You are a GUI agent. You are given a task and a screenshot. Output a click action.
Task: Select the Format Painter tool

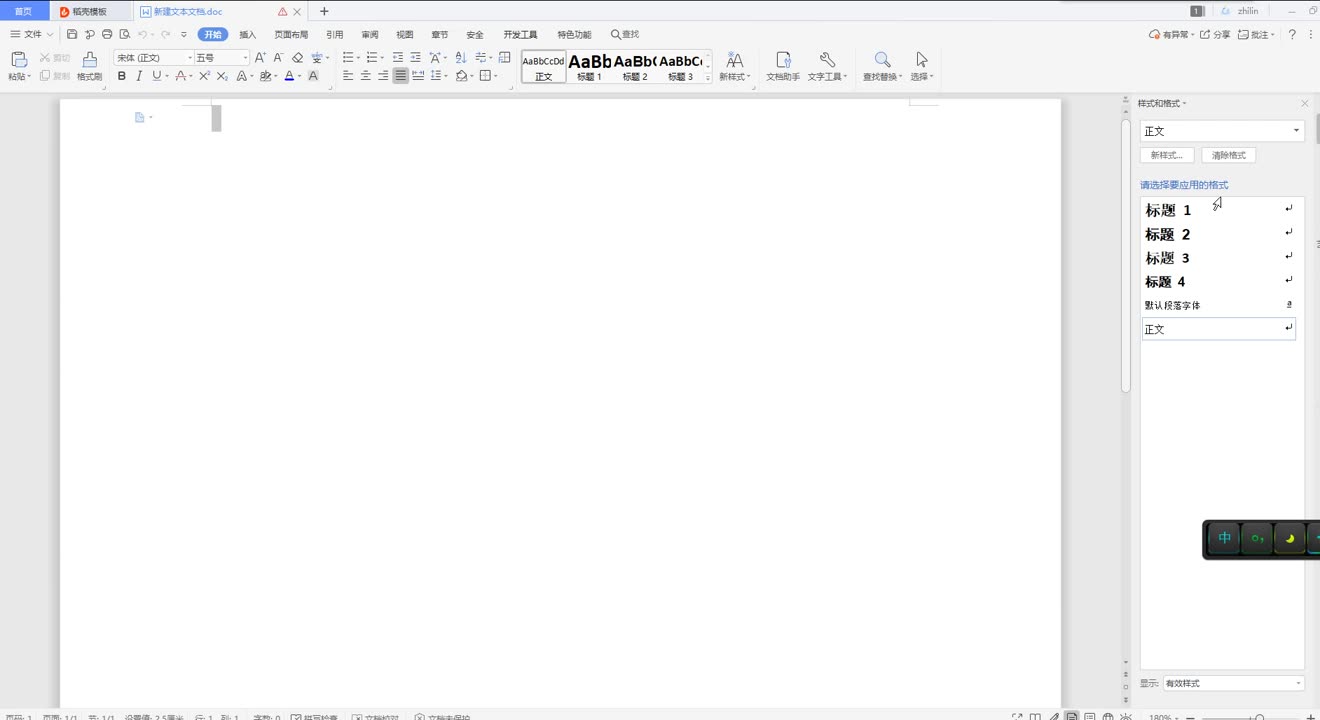pyautogui.click(x=90, y=65)
